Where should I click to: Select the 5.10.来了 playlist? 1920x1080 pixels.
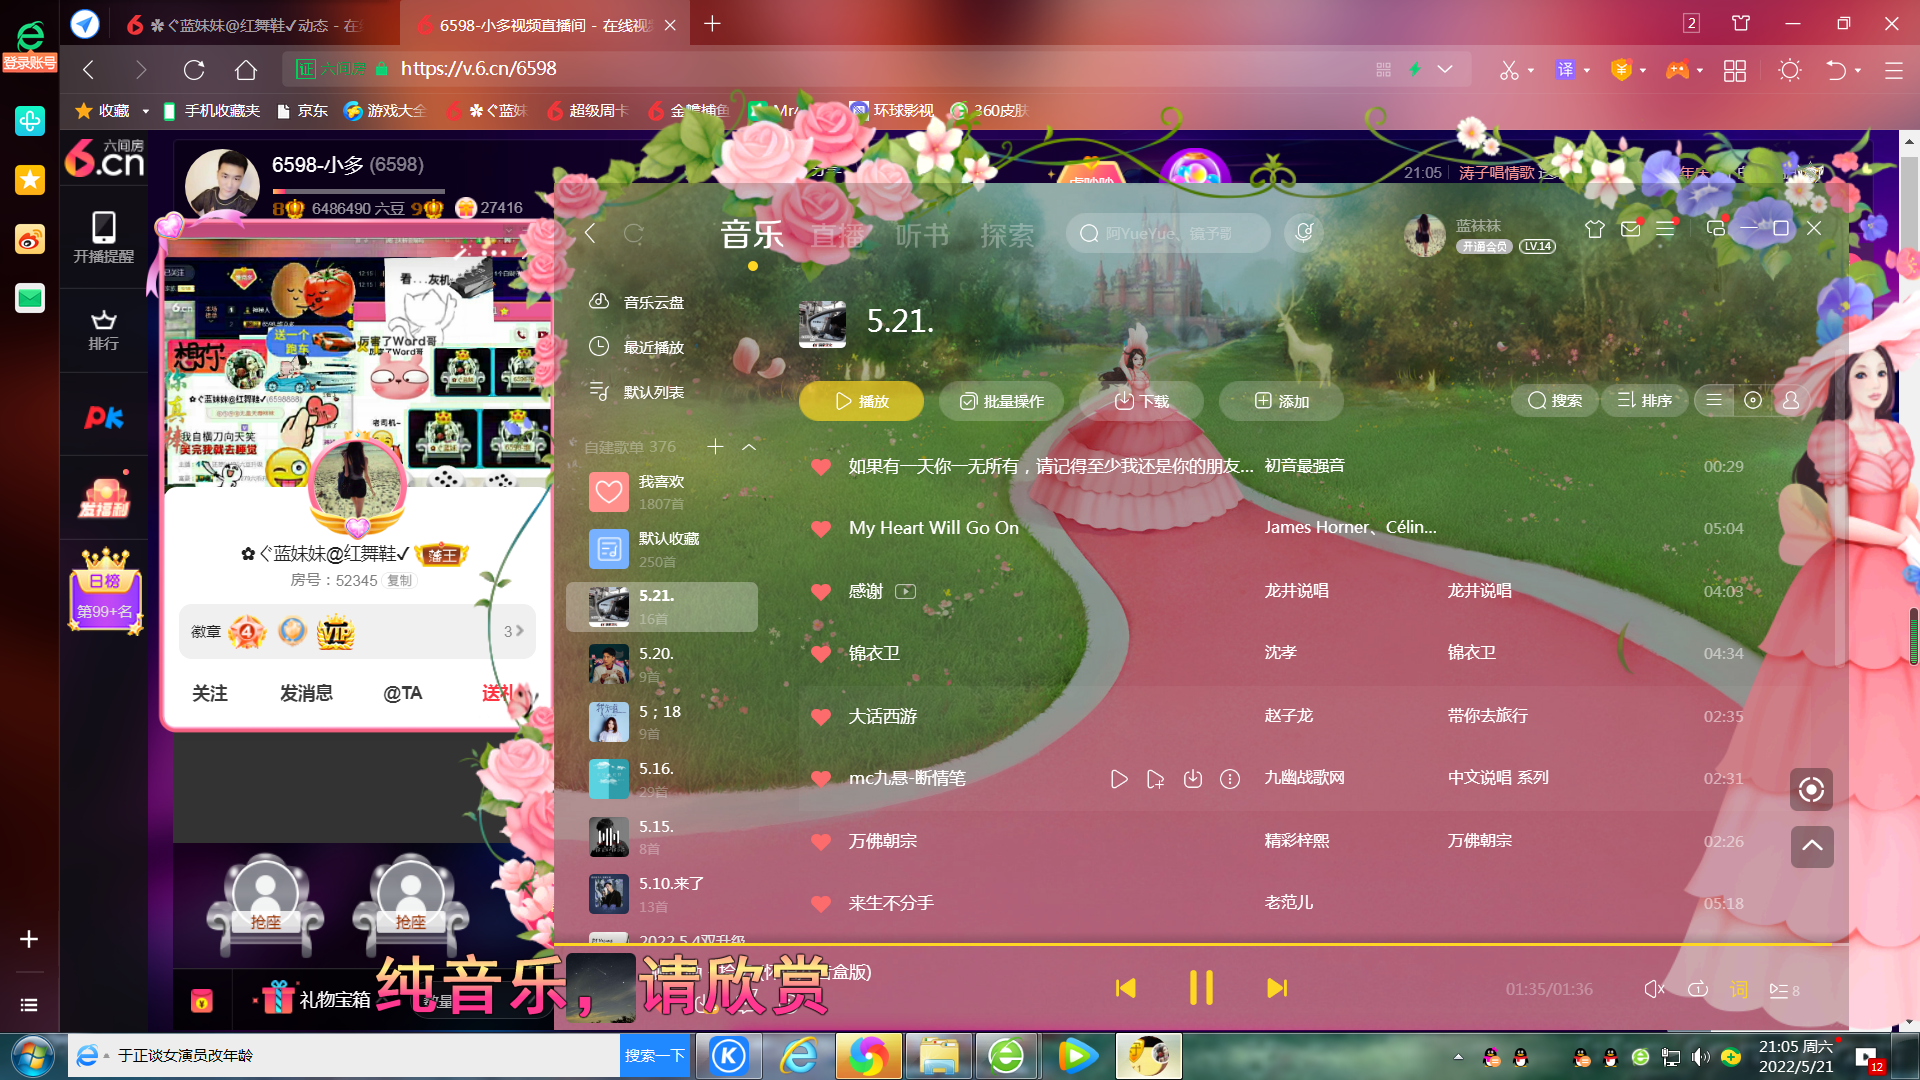[661, 895]
